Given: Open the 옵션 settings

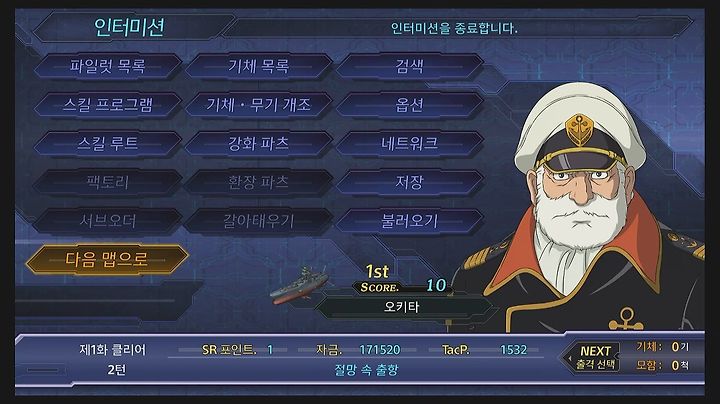Looking at the screenshot, I should (x=410, y=105).
